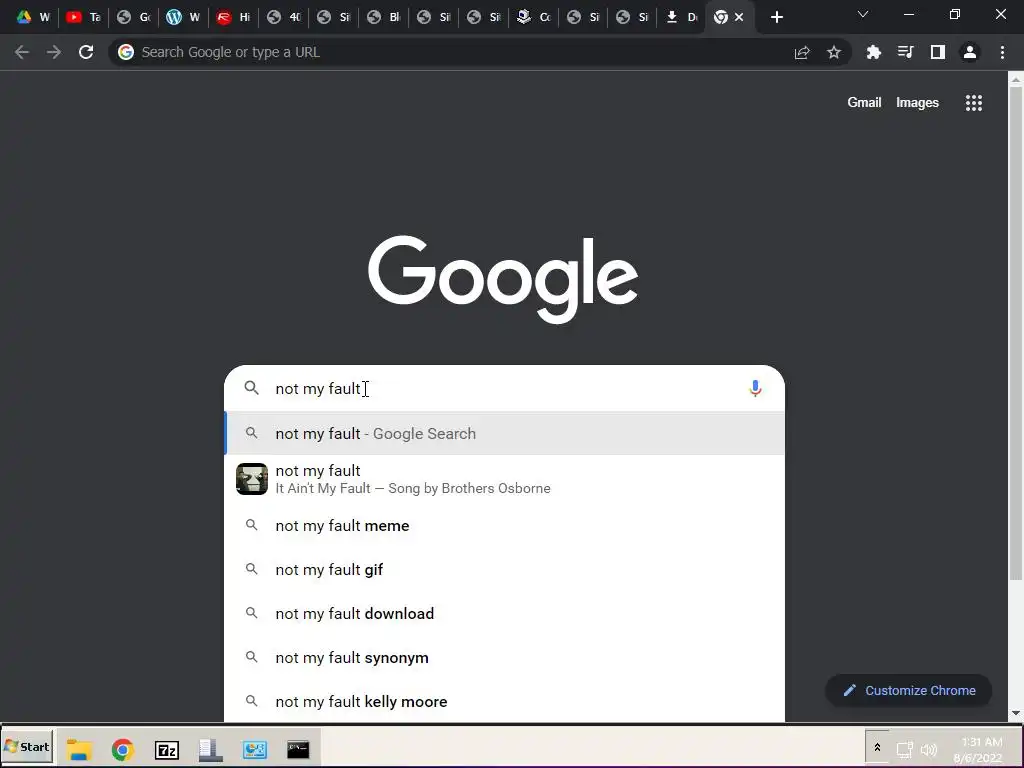Viewport: 1024px width, 768px height.
Task: Open the Google apps grid icon
Action: point(974,103)
